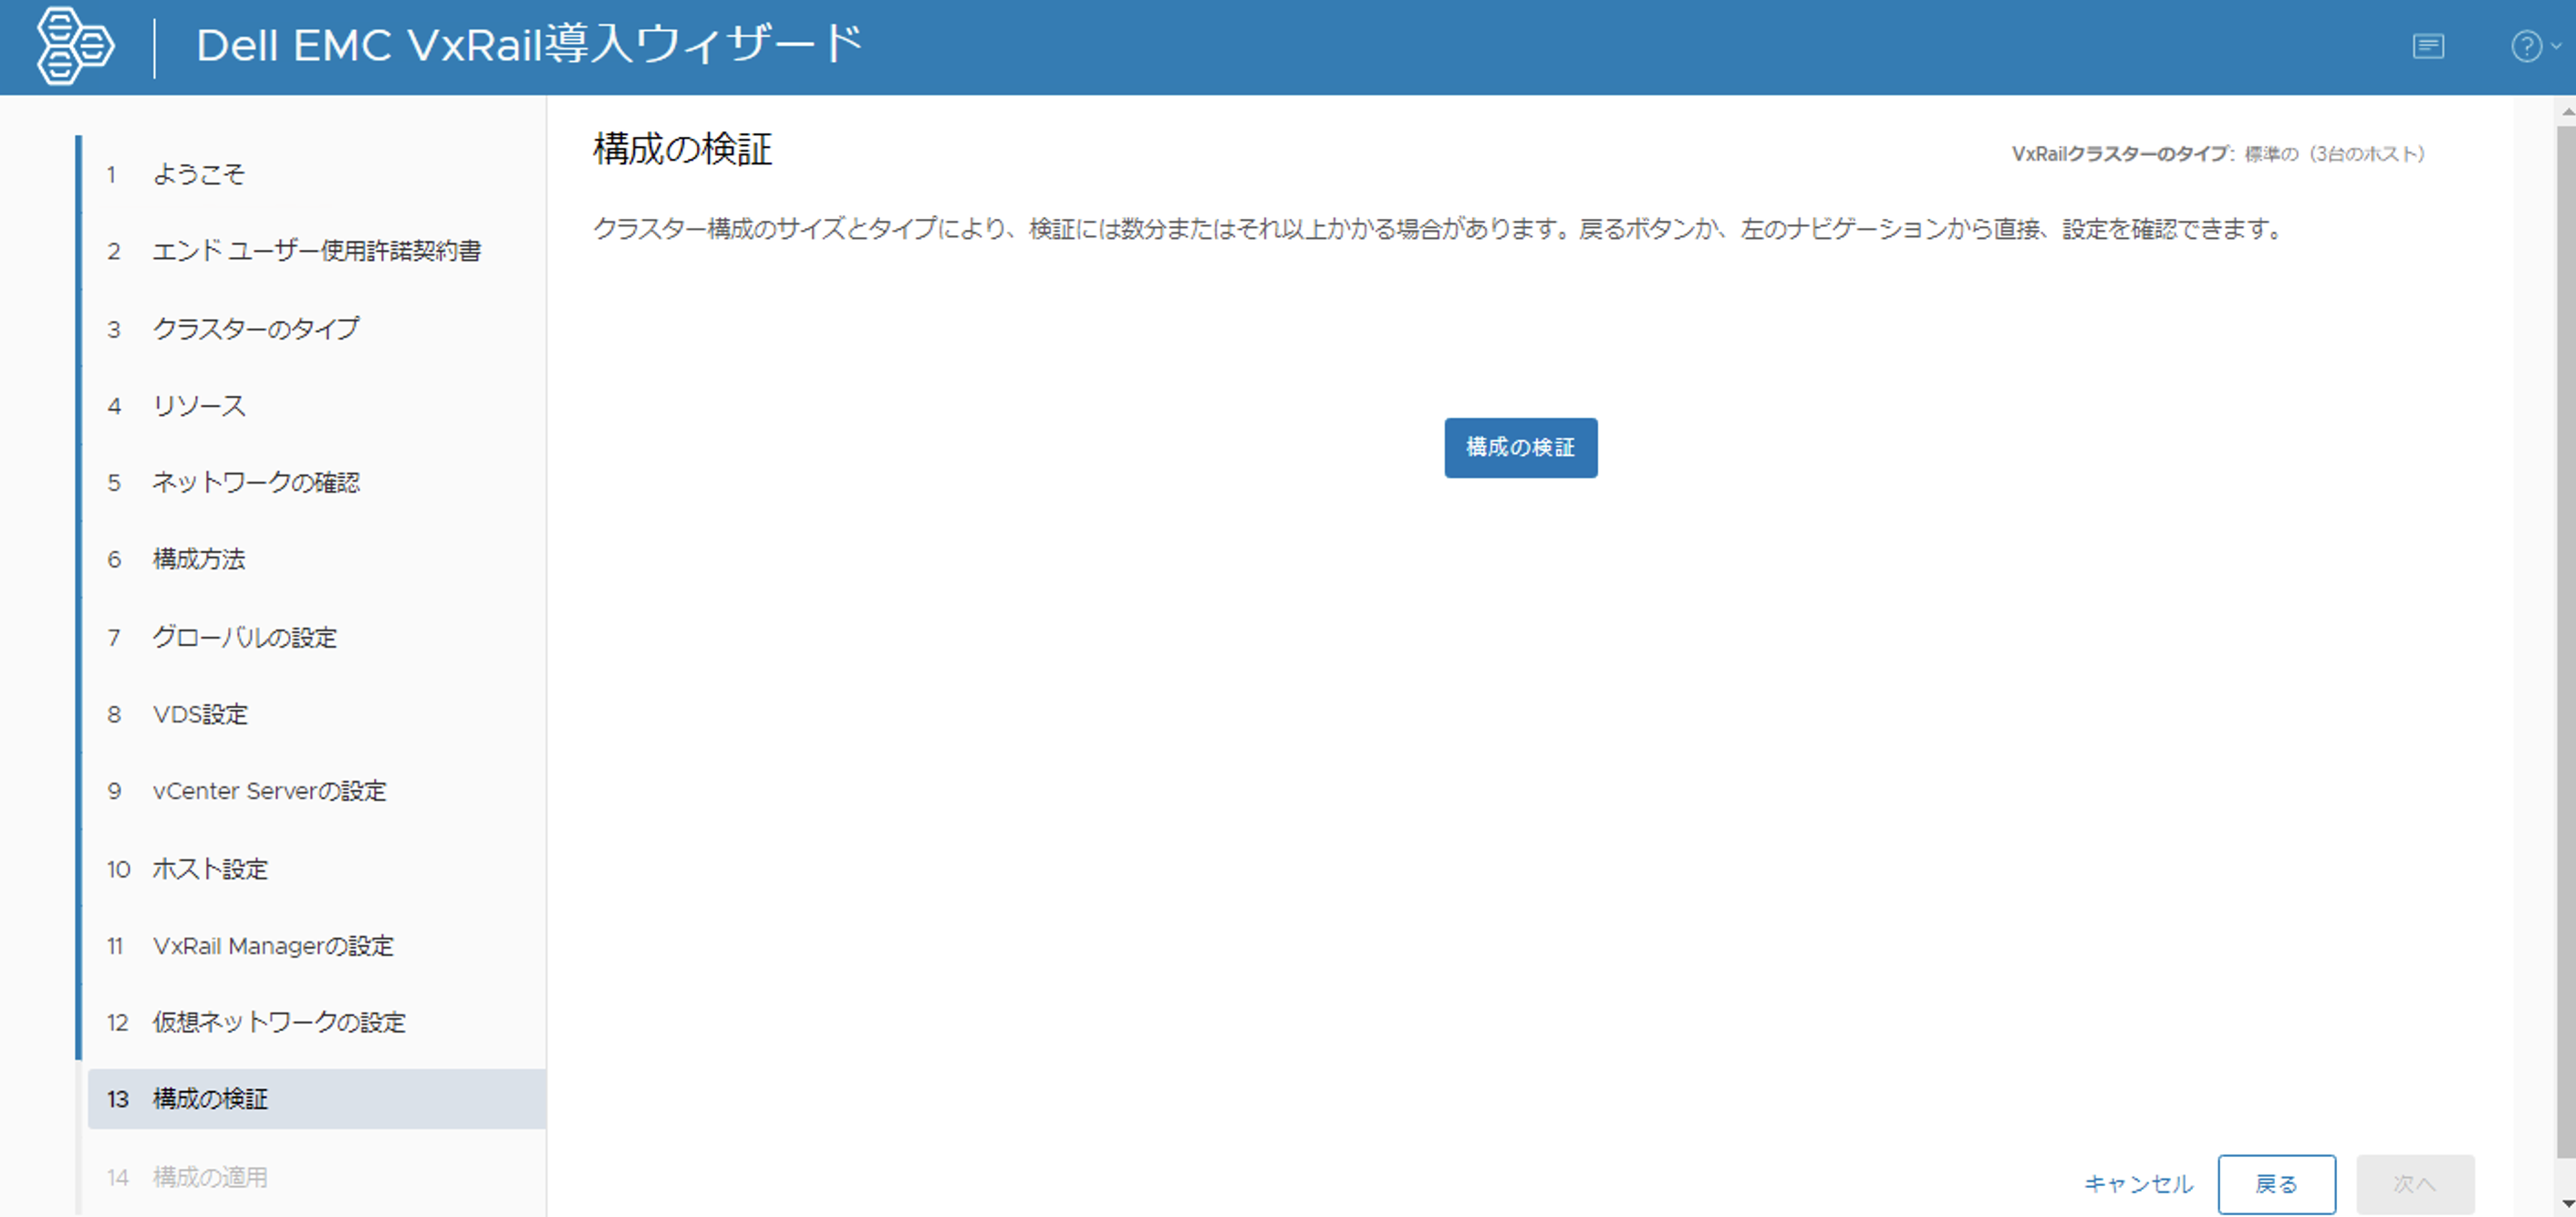2576x1217 pixels.
Task: Open step 9 vCenter Serverの設定
Action: (268, 791)
